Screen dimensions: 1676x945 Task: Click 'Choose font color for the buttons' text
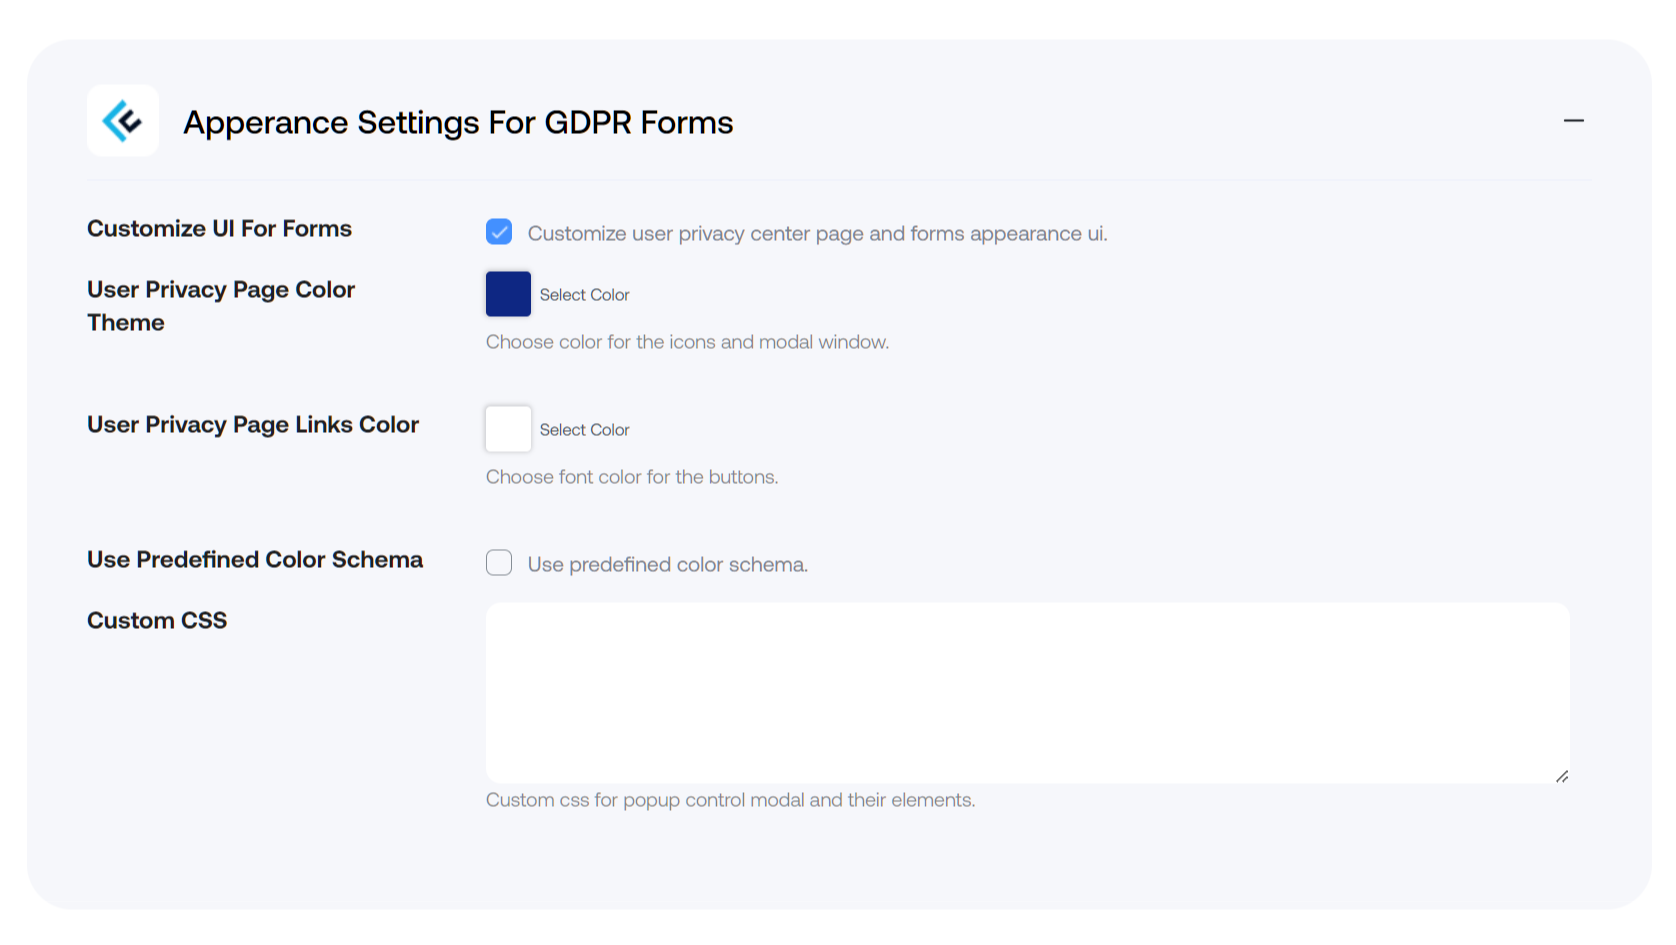pos(632,477)
